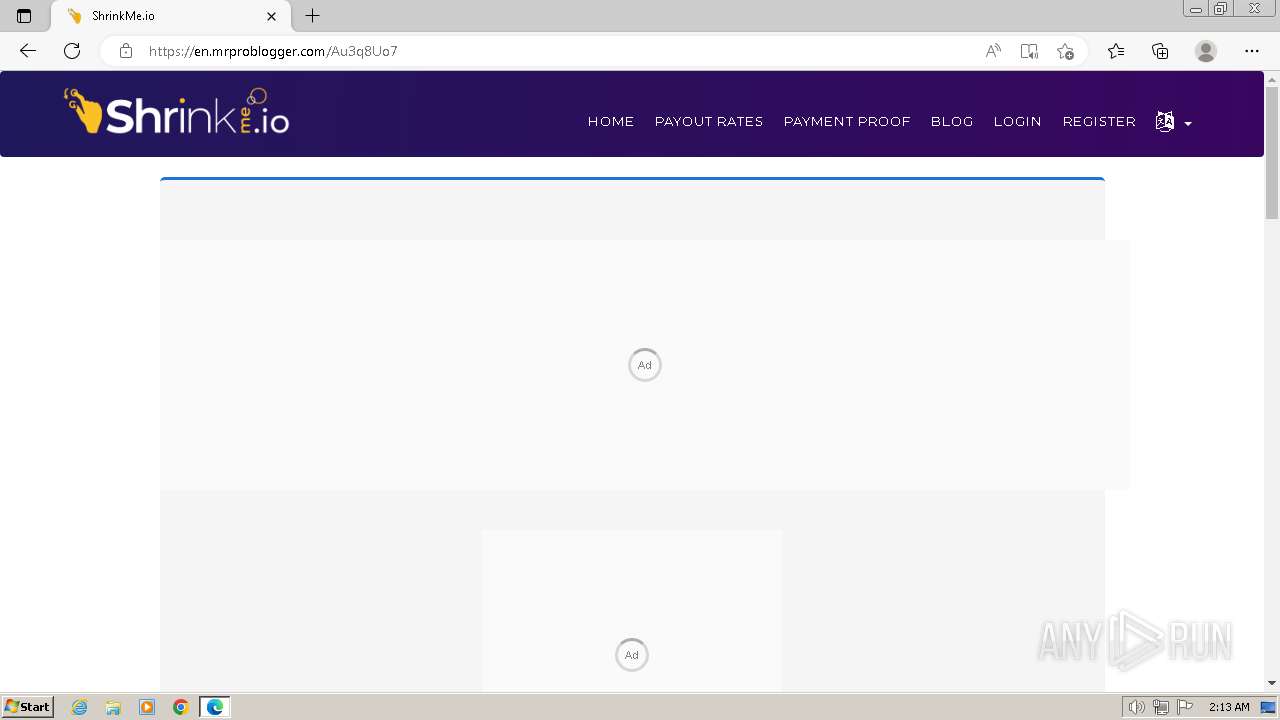Click the scrollbar down arrow
Screen dimensions: 1280x720
pos(1272,683)
